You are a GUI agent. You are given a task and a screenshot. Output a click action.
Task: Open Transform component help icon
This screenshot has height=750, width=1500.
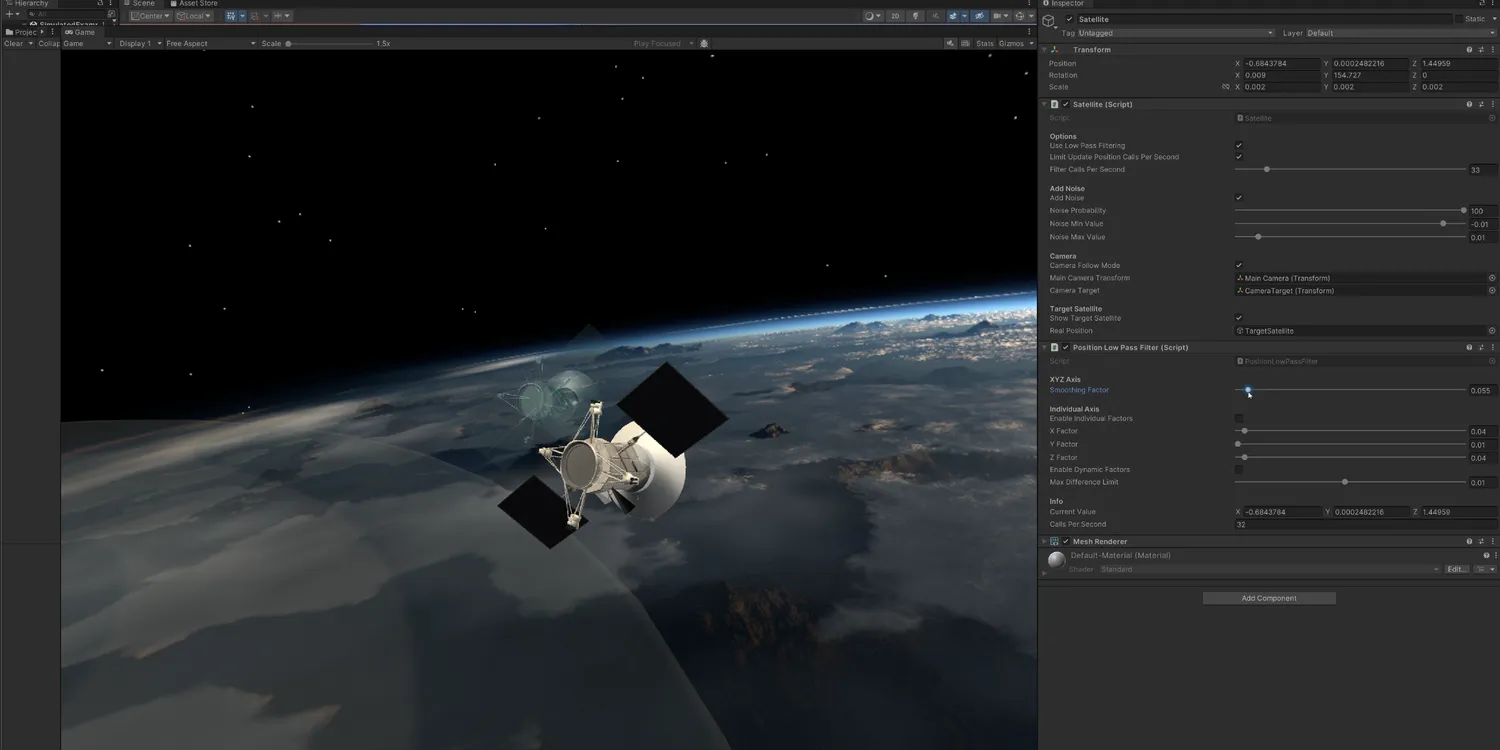pyautogui.click(x=1469, y=49)
